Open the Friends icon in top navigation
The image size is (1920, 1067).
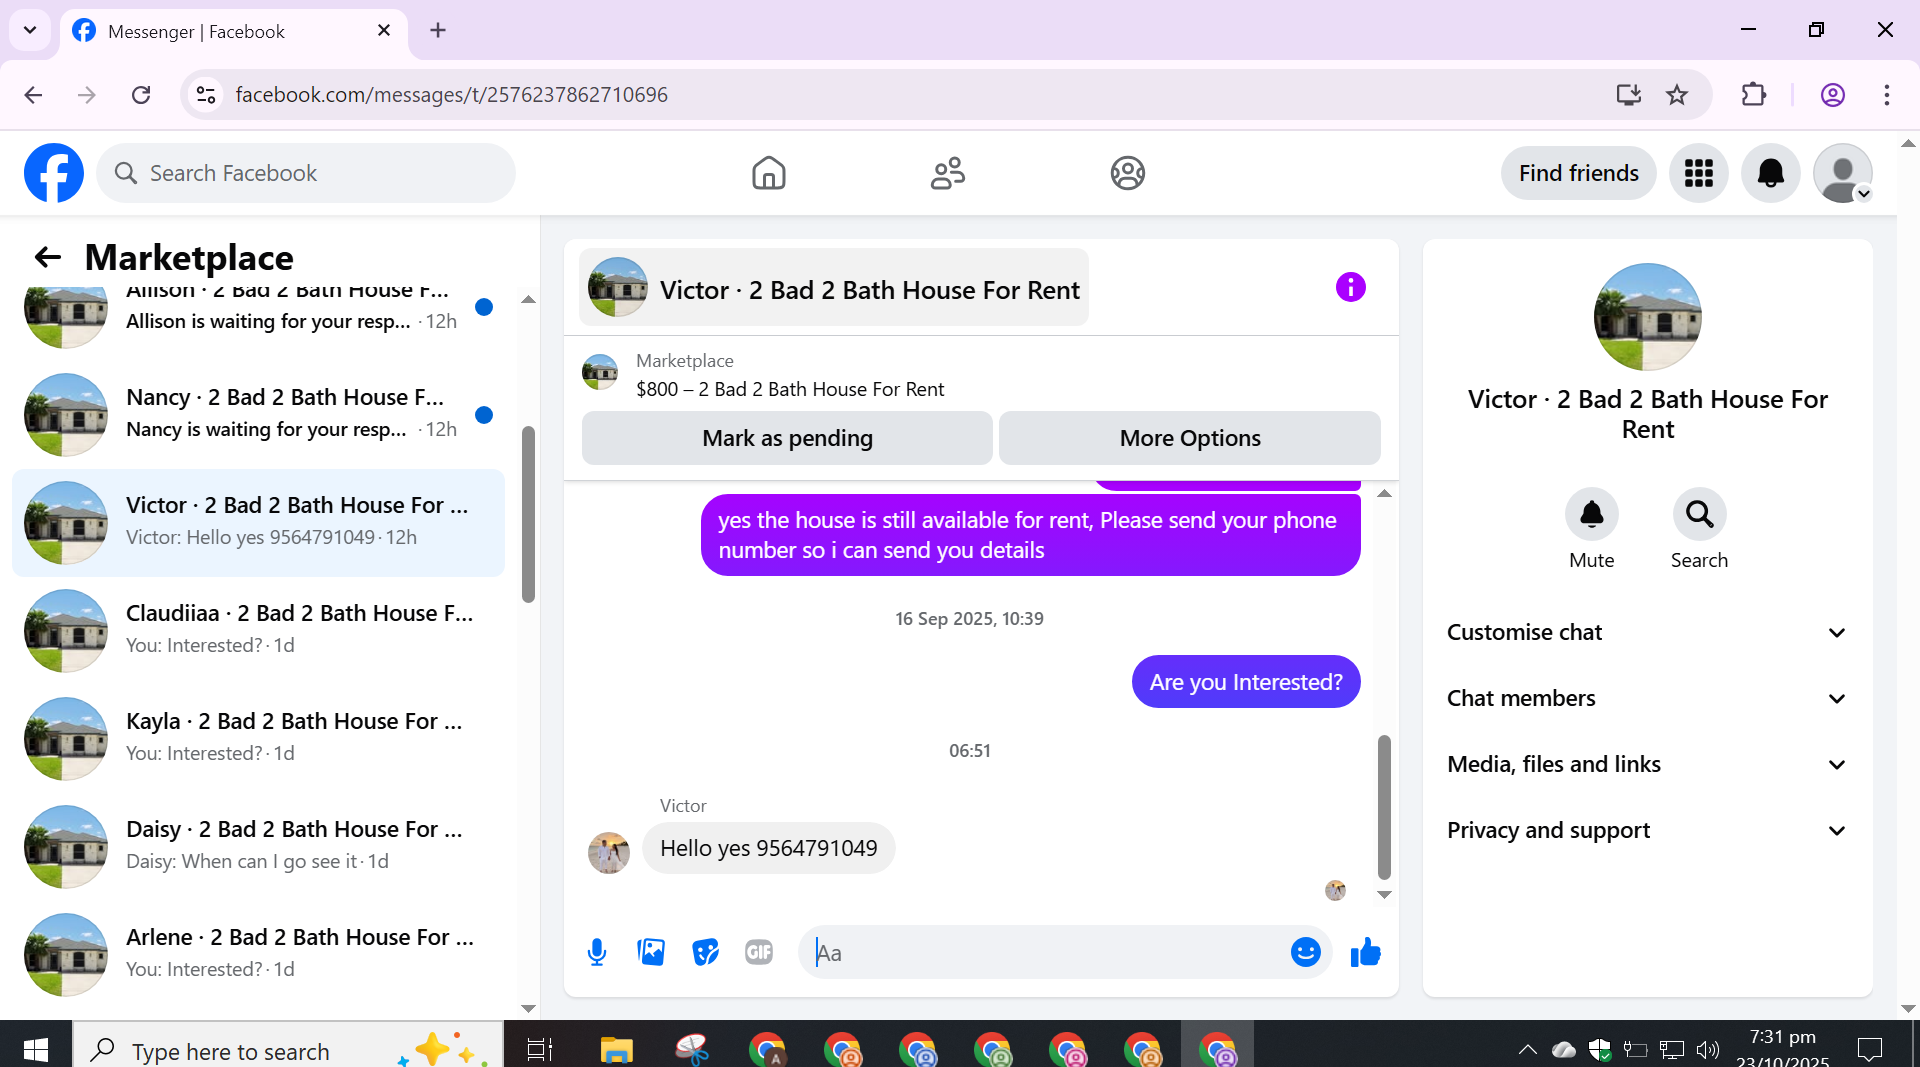point(948,173)
